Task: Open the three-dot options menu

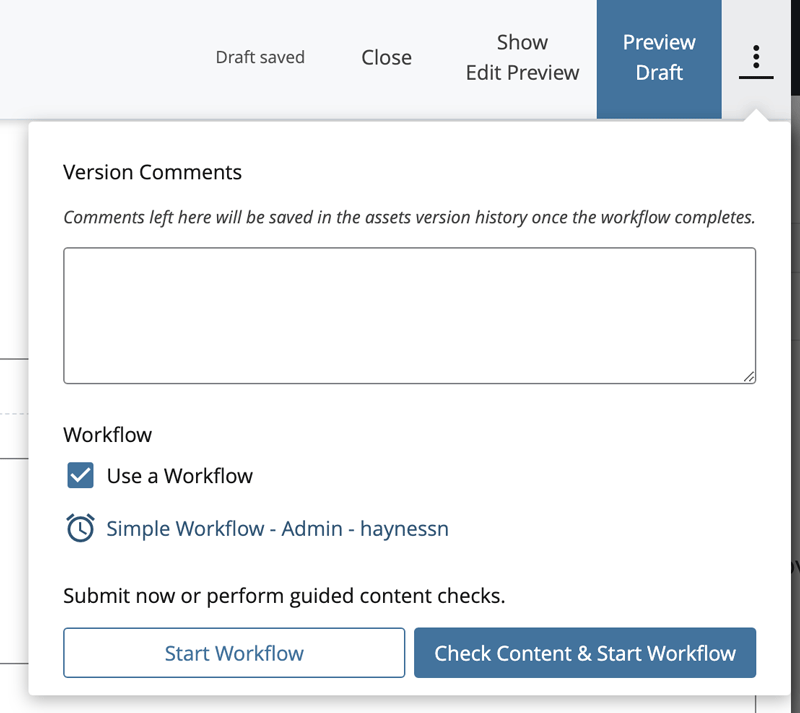Action: [x=756, y=58]
